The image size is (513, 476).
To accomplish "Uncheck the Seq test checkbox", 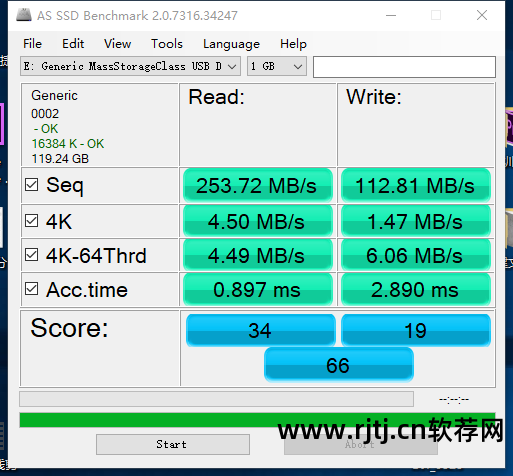I will coord(32,184).
